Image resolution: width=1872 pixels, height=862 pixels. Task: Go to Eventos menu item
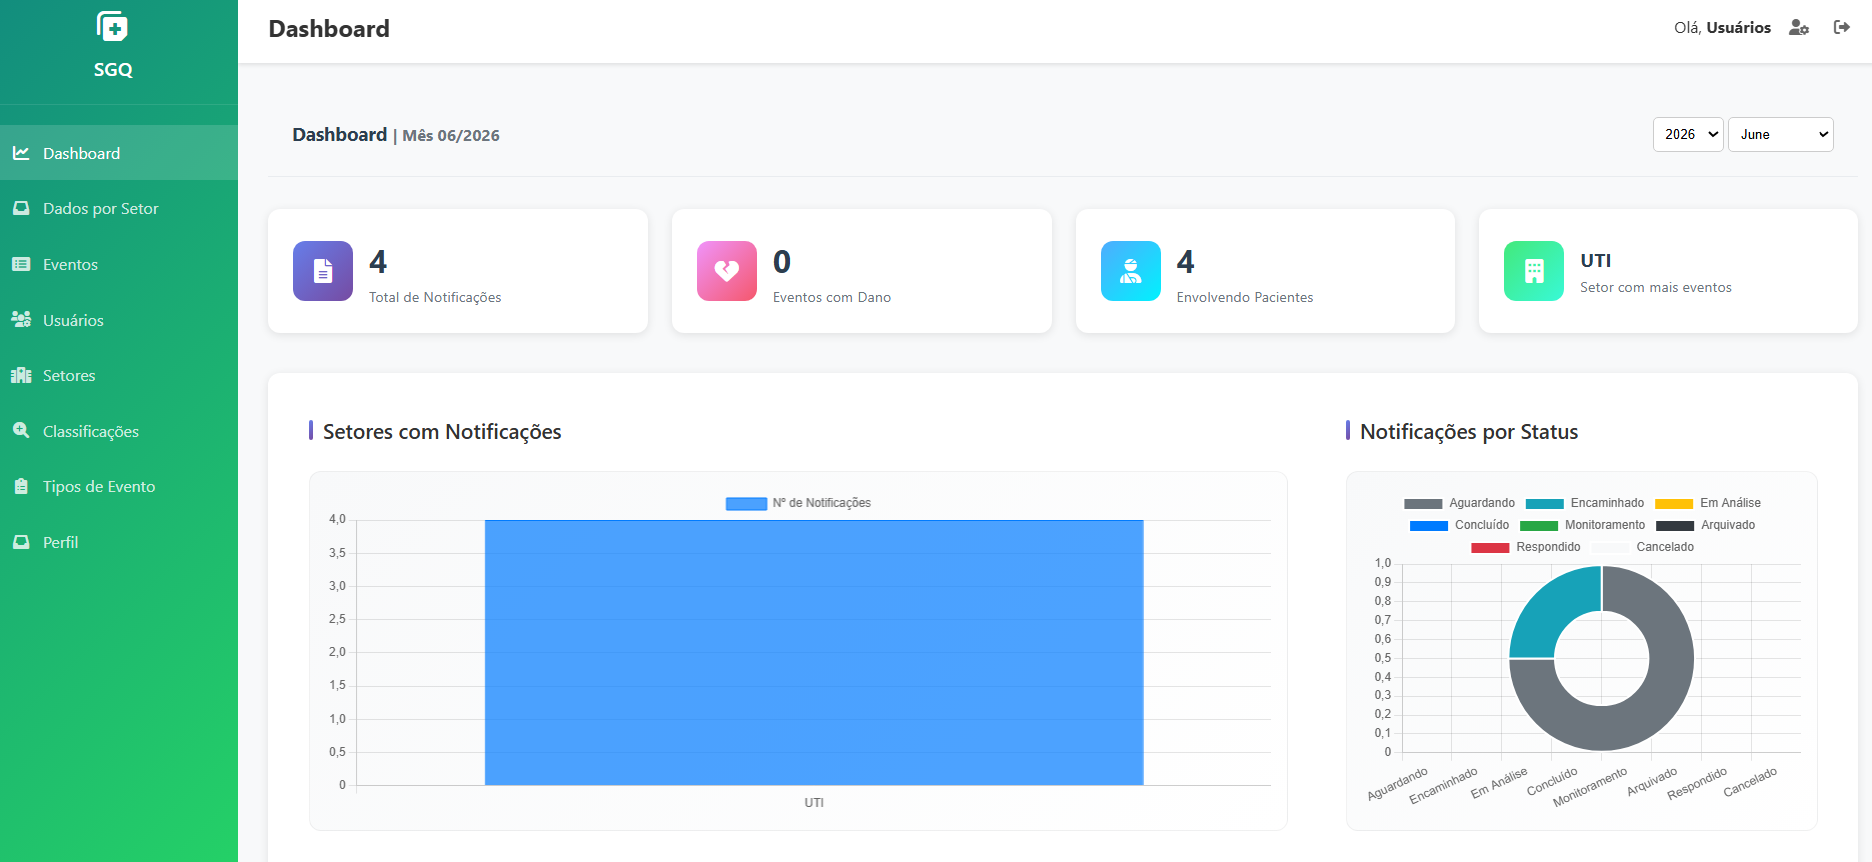point(119,264)
